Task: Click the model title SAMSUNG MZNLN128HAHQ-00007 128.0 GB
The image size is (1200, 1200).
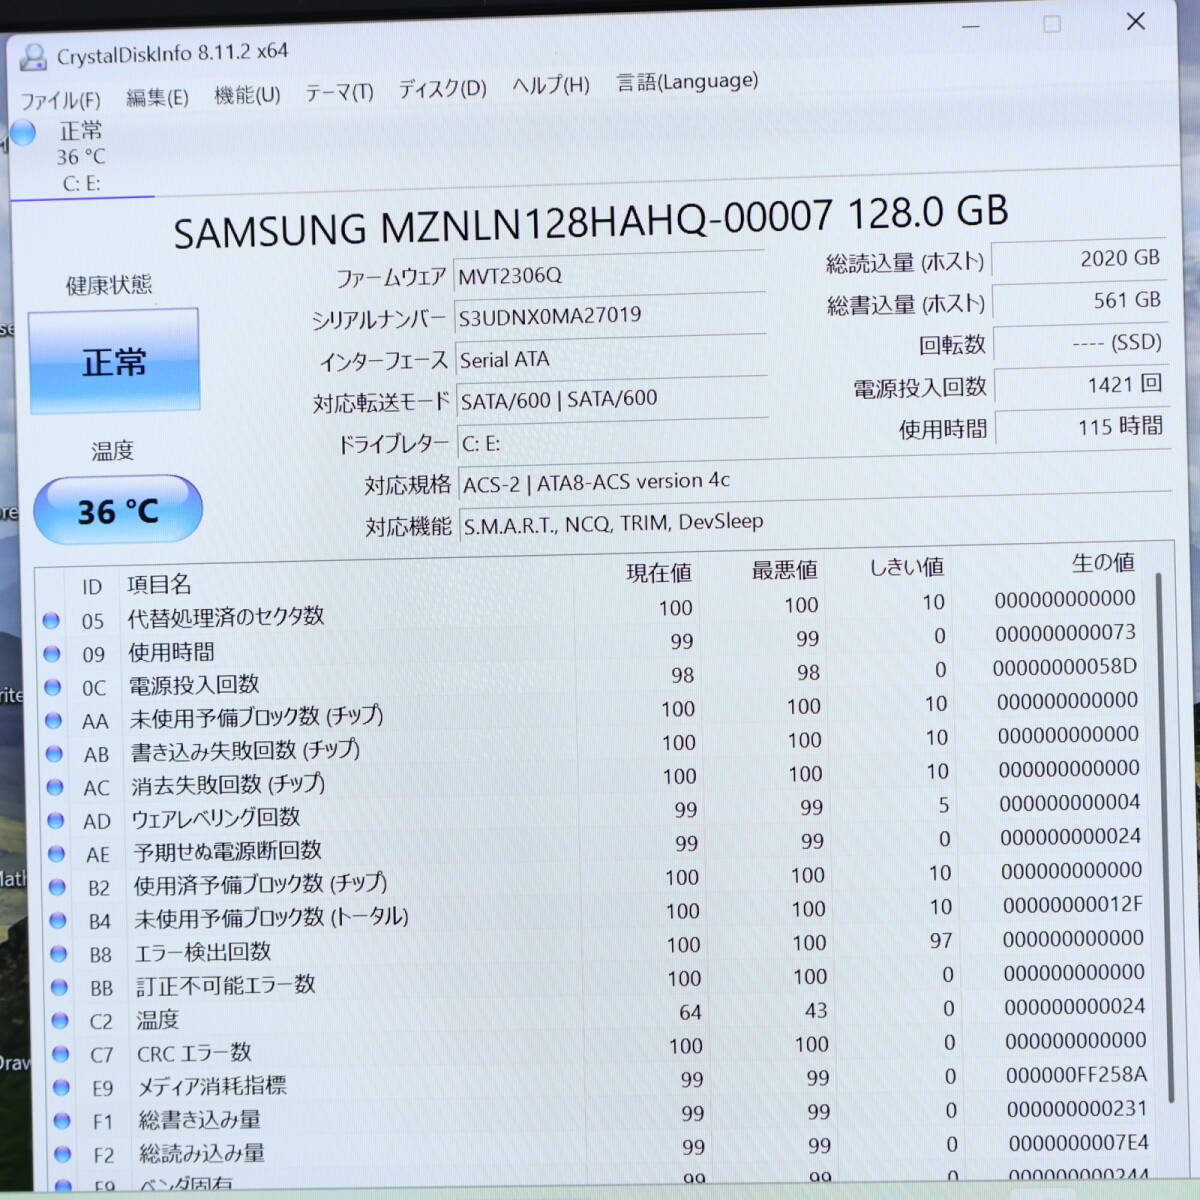Action: point(591,222)
